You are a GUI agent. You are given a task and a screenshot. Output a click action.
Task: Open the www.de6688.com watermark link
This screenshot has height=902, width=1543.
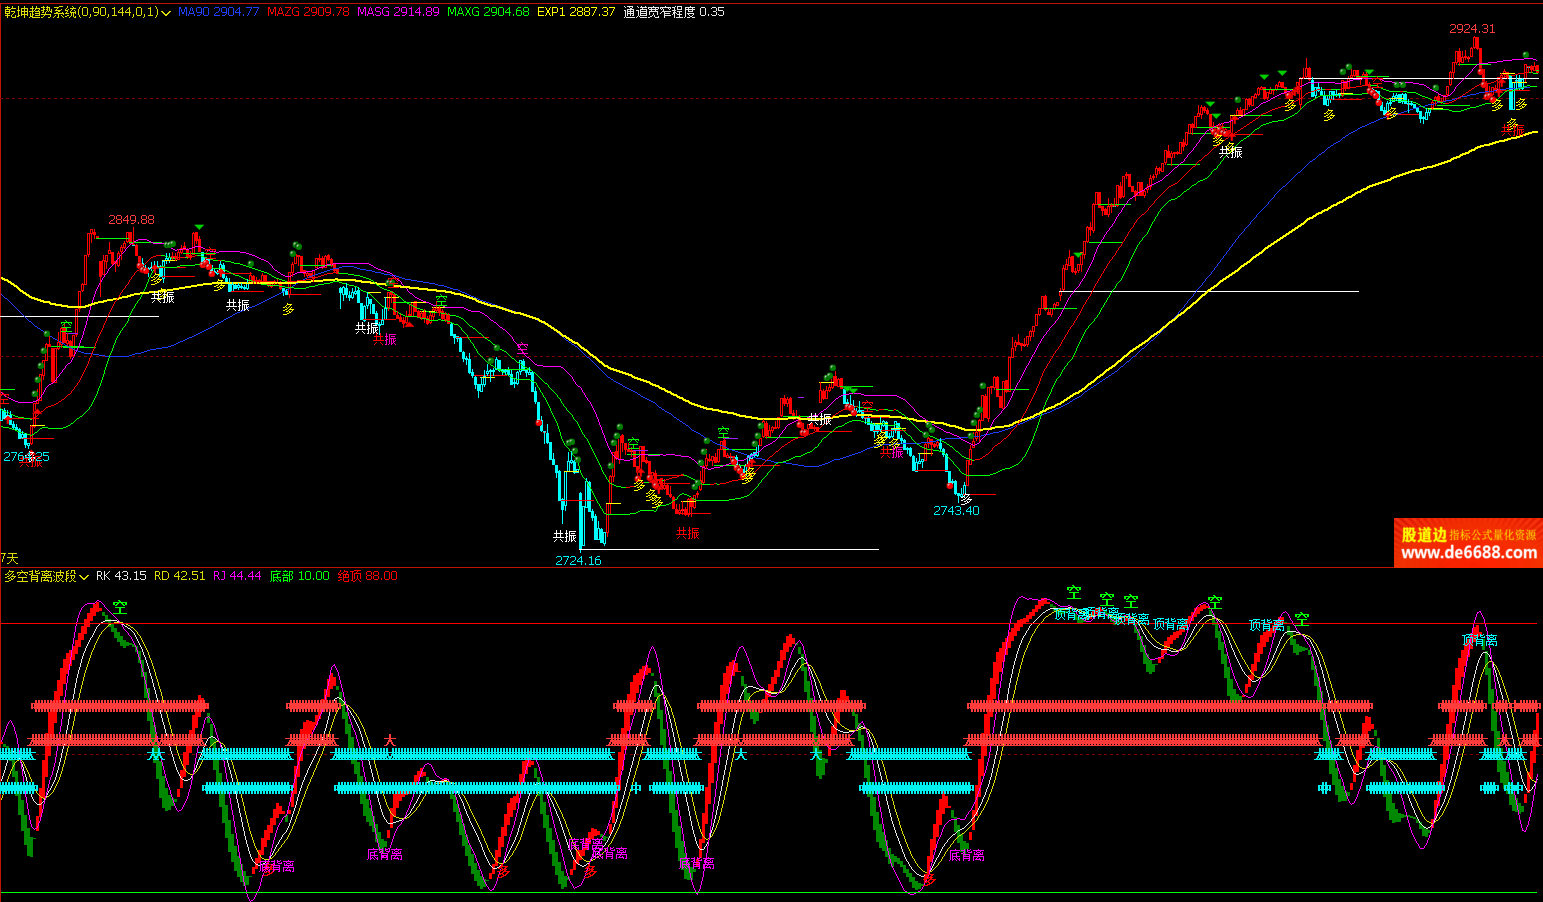click(x=1468, y=553)
